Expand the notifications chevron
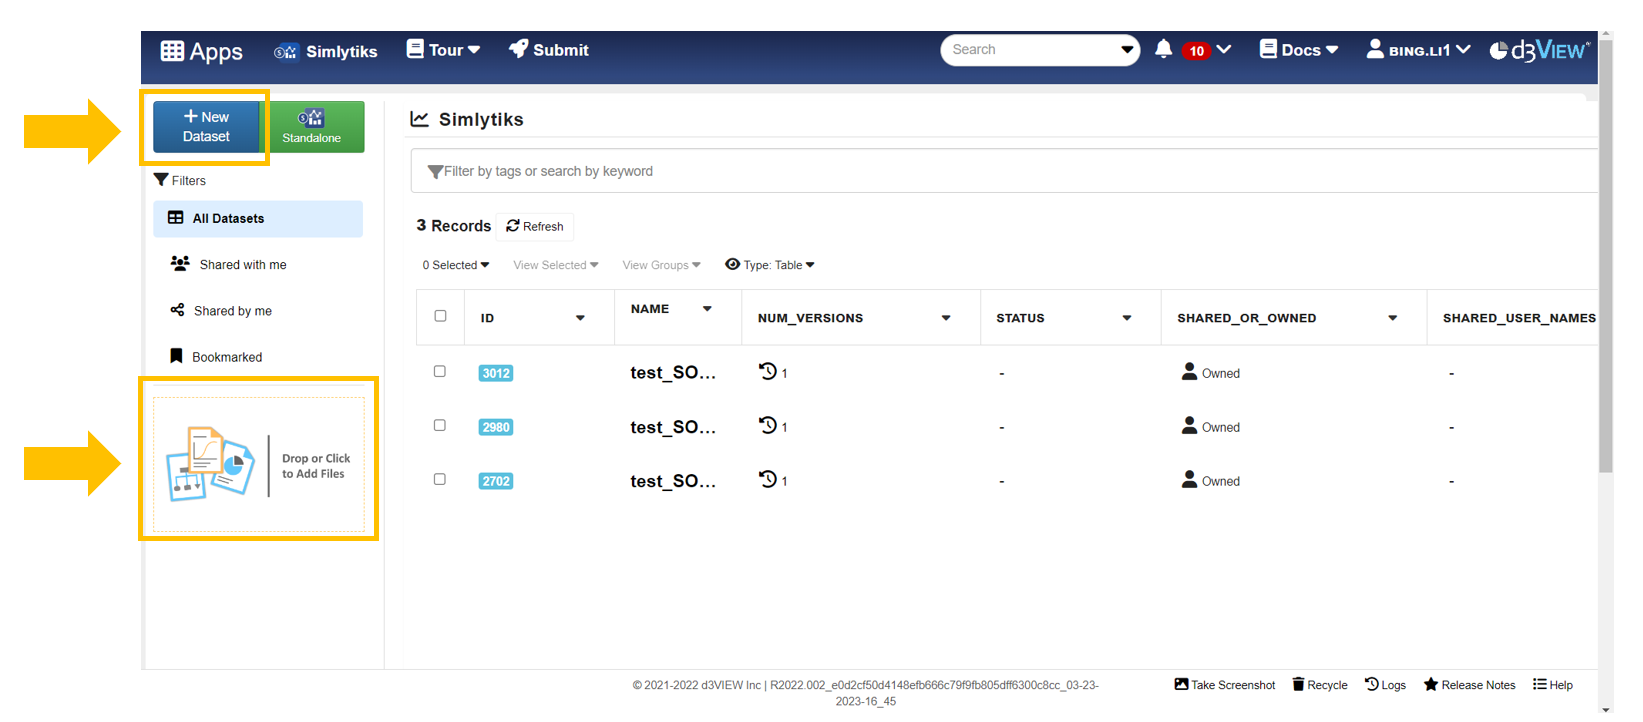The width and height of the screenshot is (1643, 722). (1224, 49)
